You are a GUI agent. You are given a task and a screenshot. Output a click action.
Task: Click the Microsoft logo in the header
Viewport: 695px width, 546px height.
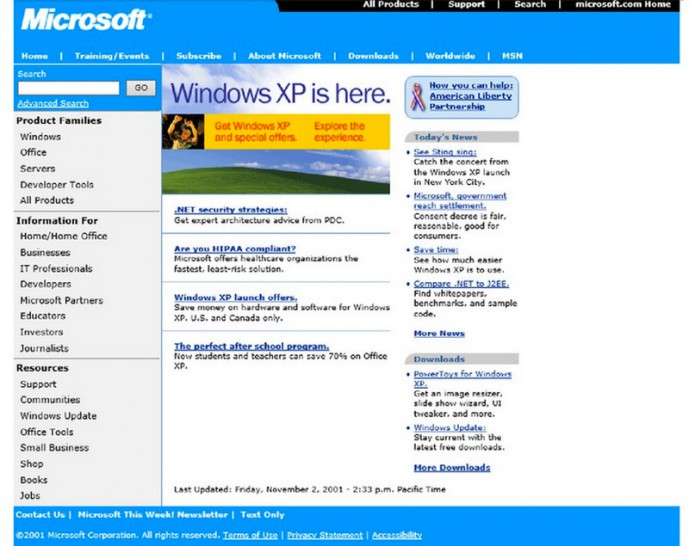86,20
